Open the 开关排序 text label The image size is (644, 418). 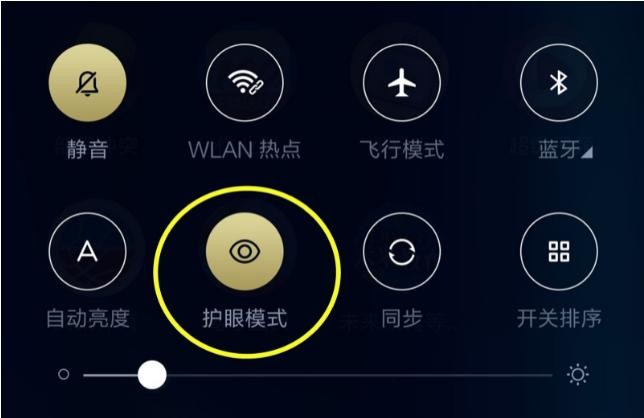(559, 318)
